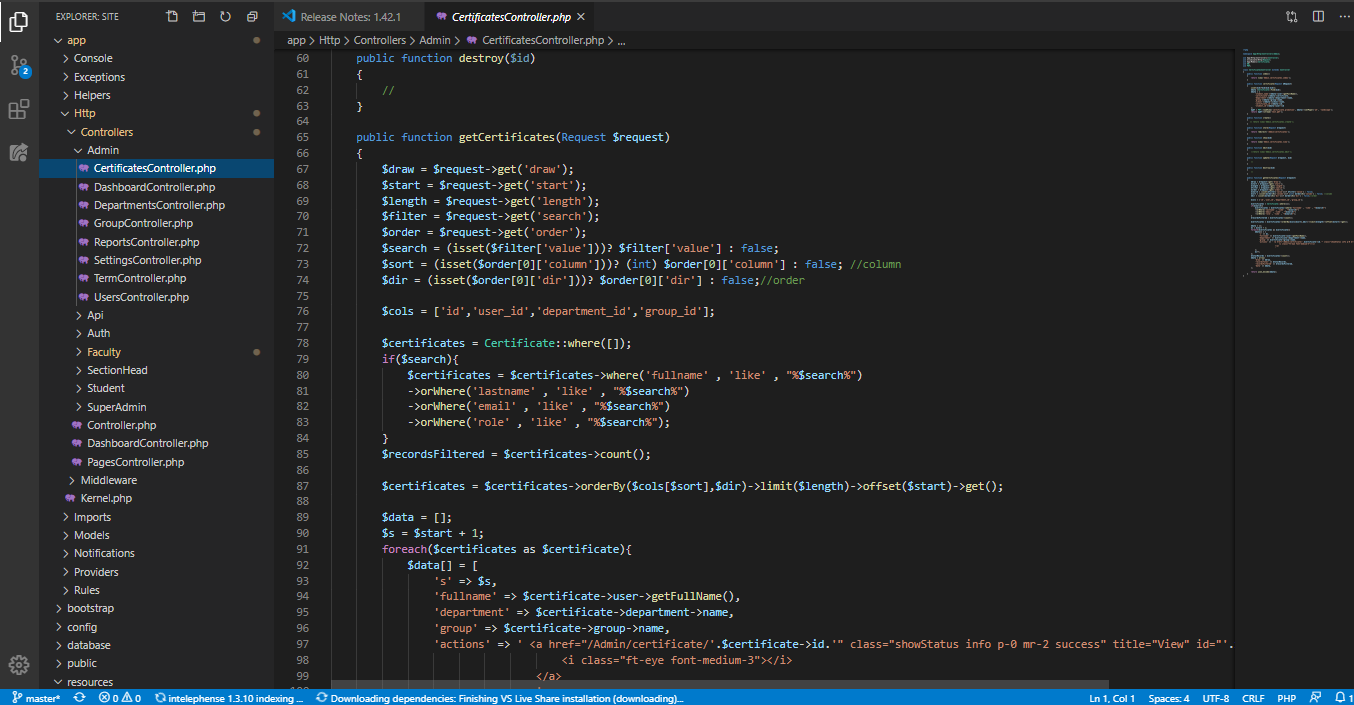Synchronize changes icon in status bar
1354x705 pixels.
click(x=80, y=698)
